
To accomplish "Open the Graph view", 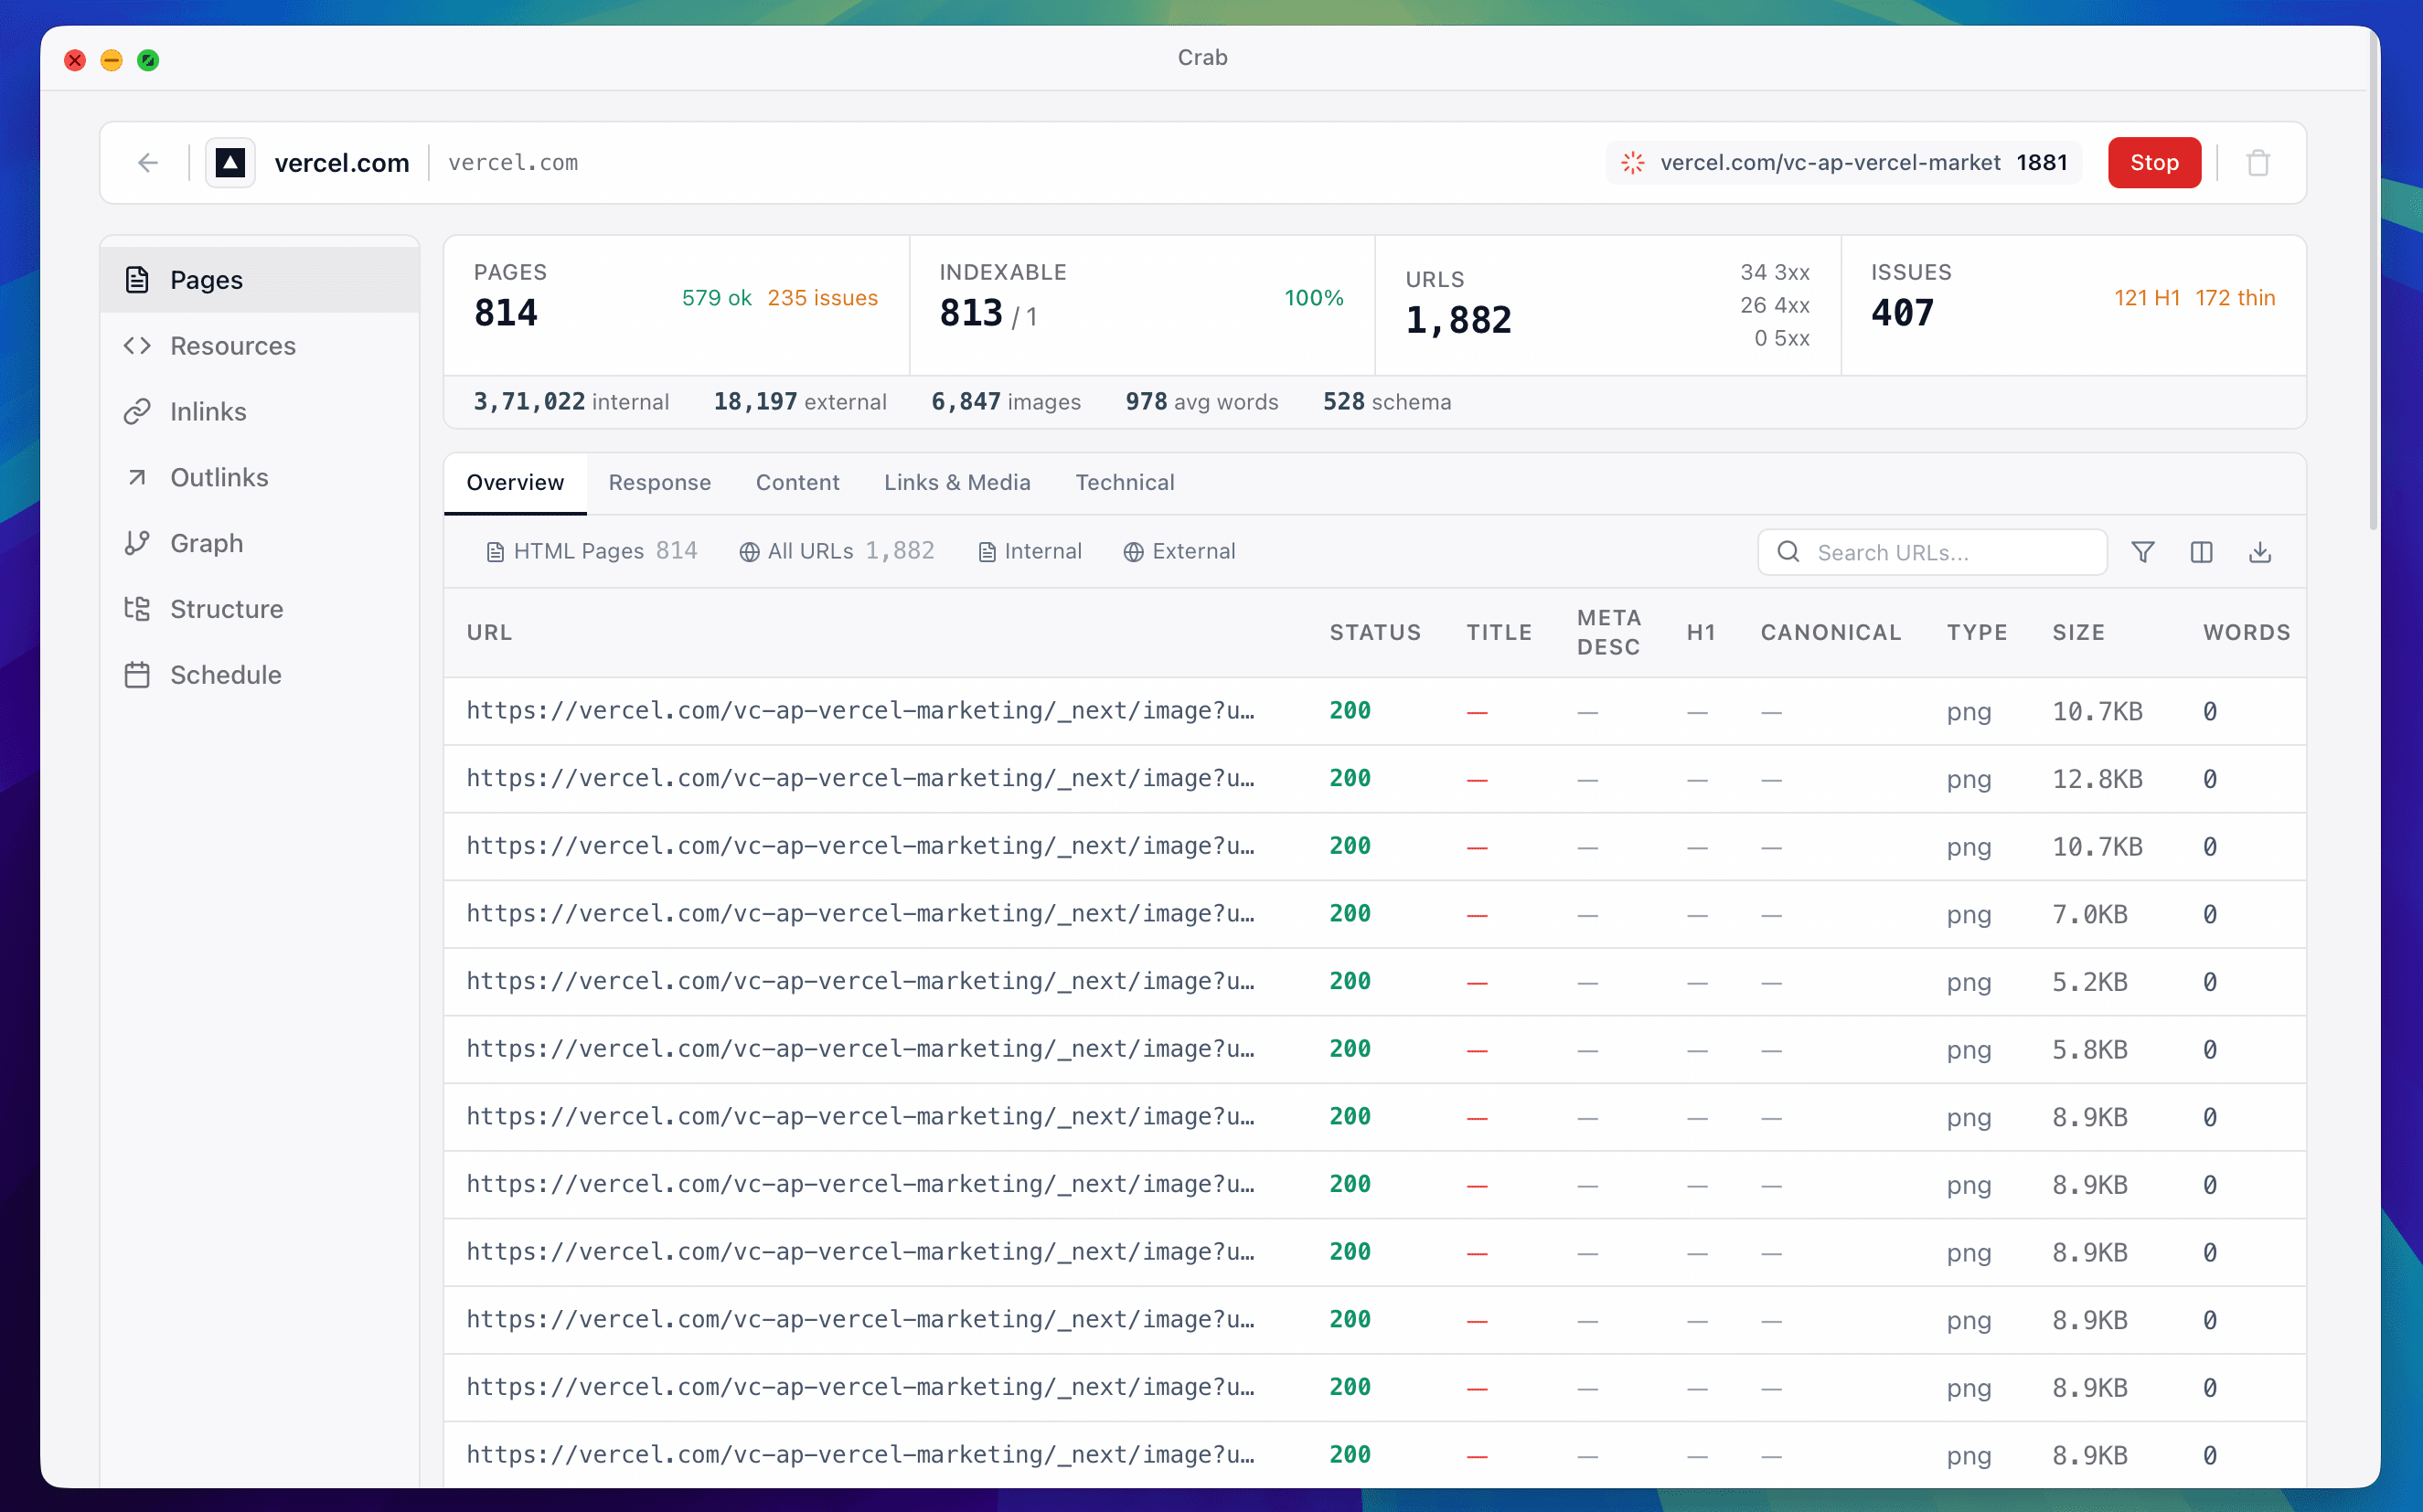I will 208,542.
